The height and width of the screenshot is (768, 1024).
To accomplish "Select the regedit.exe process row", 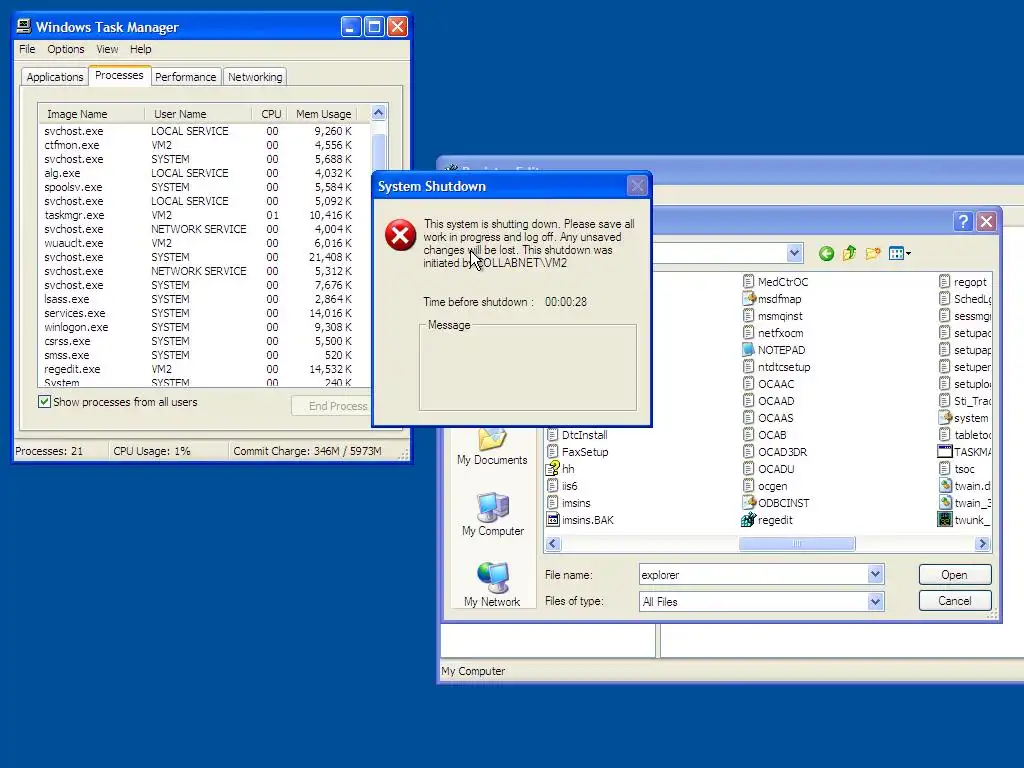I will [204, 369].
